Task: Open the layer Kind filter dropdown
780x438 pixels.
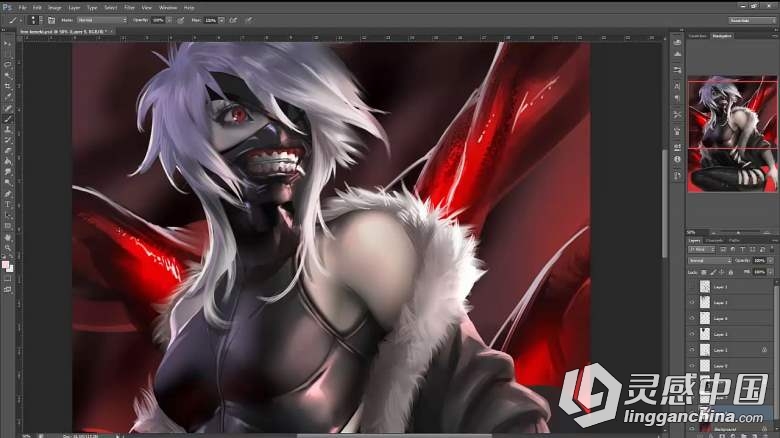Action: [x=701, y=249]
